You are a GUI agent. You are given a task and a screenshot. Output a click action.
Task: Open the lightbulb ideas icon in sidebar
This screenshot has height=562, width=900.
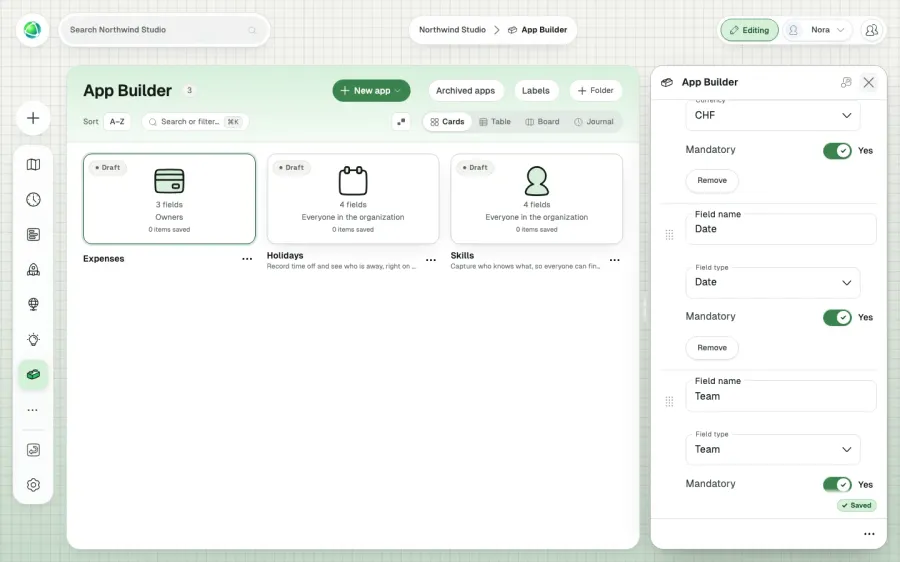click(x=33, y=339)
